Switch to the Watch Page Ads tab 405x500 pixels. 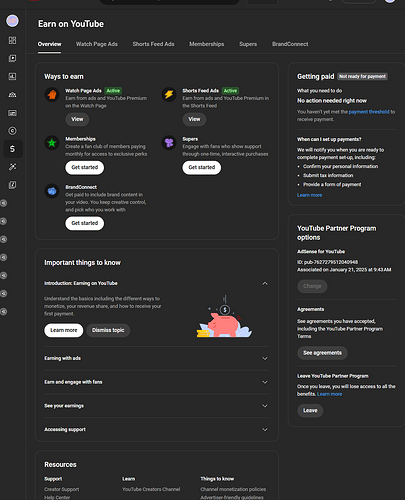97,44
